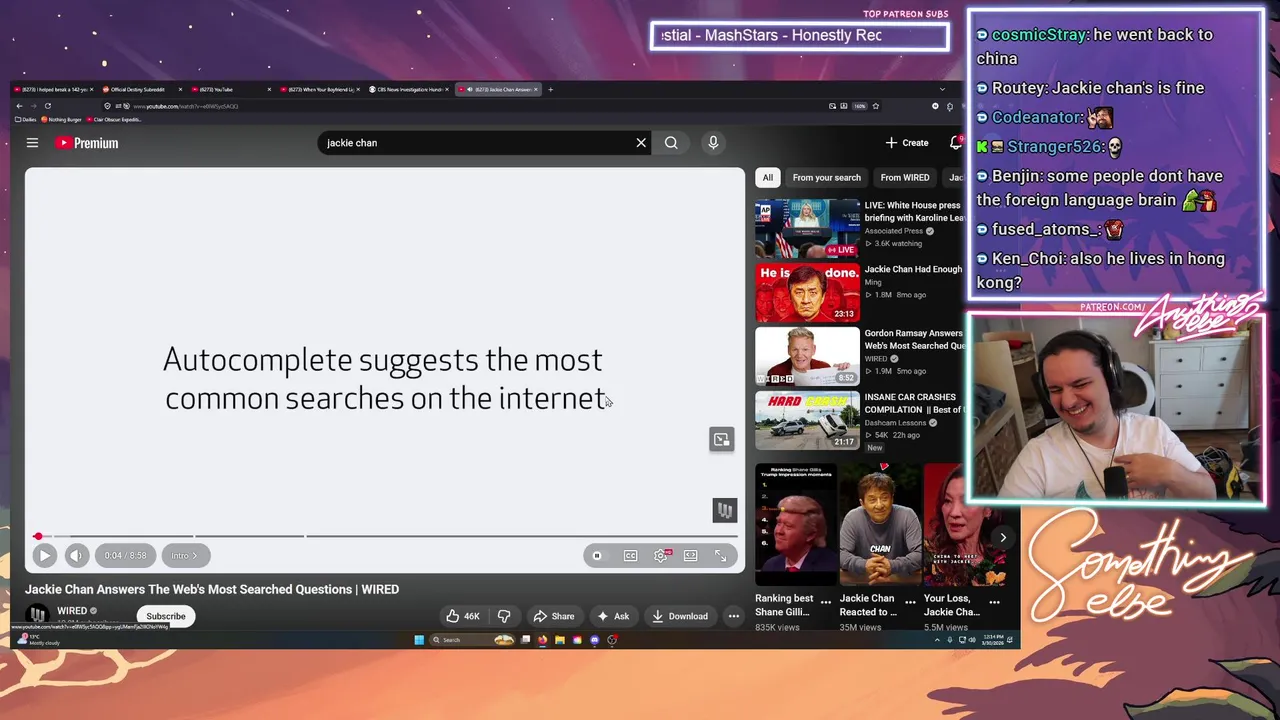This screenshot has height=720, width=1280.
Task: Mute the video volume
Action: (76, 555)
